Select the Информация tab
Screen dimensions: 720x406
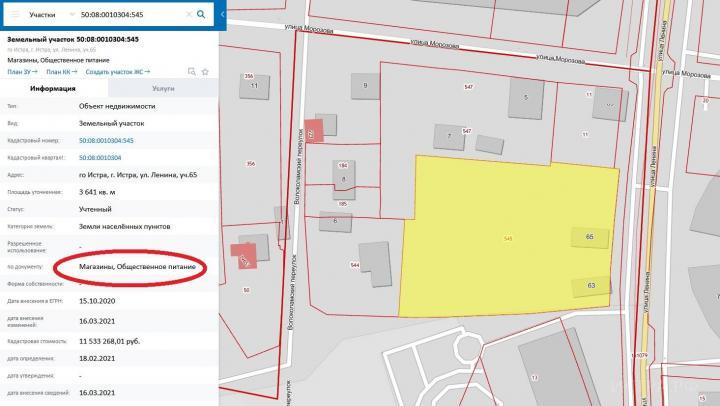coord(54,89)
